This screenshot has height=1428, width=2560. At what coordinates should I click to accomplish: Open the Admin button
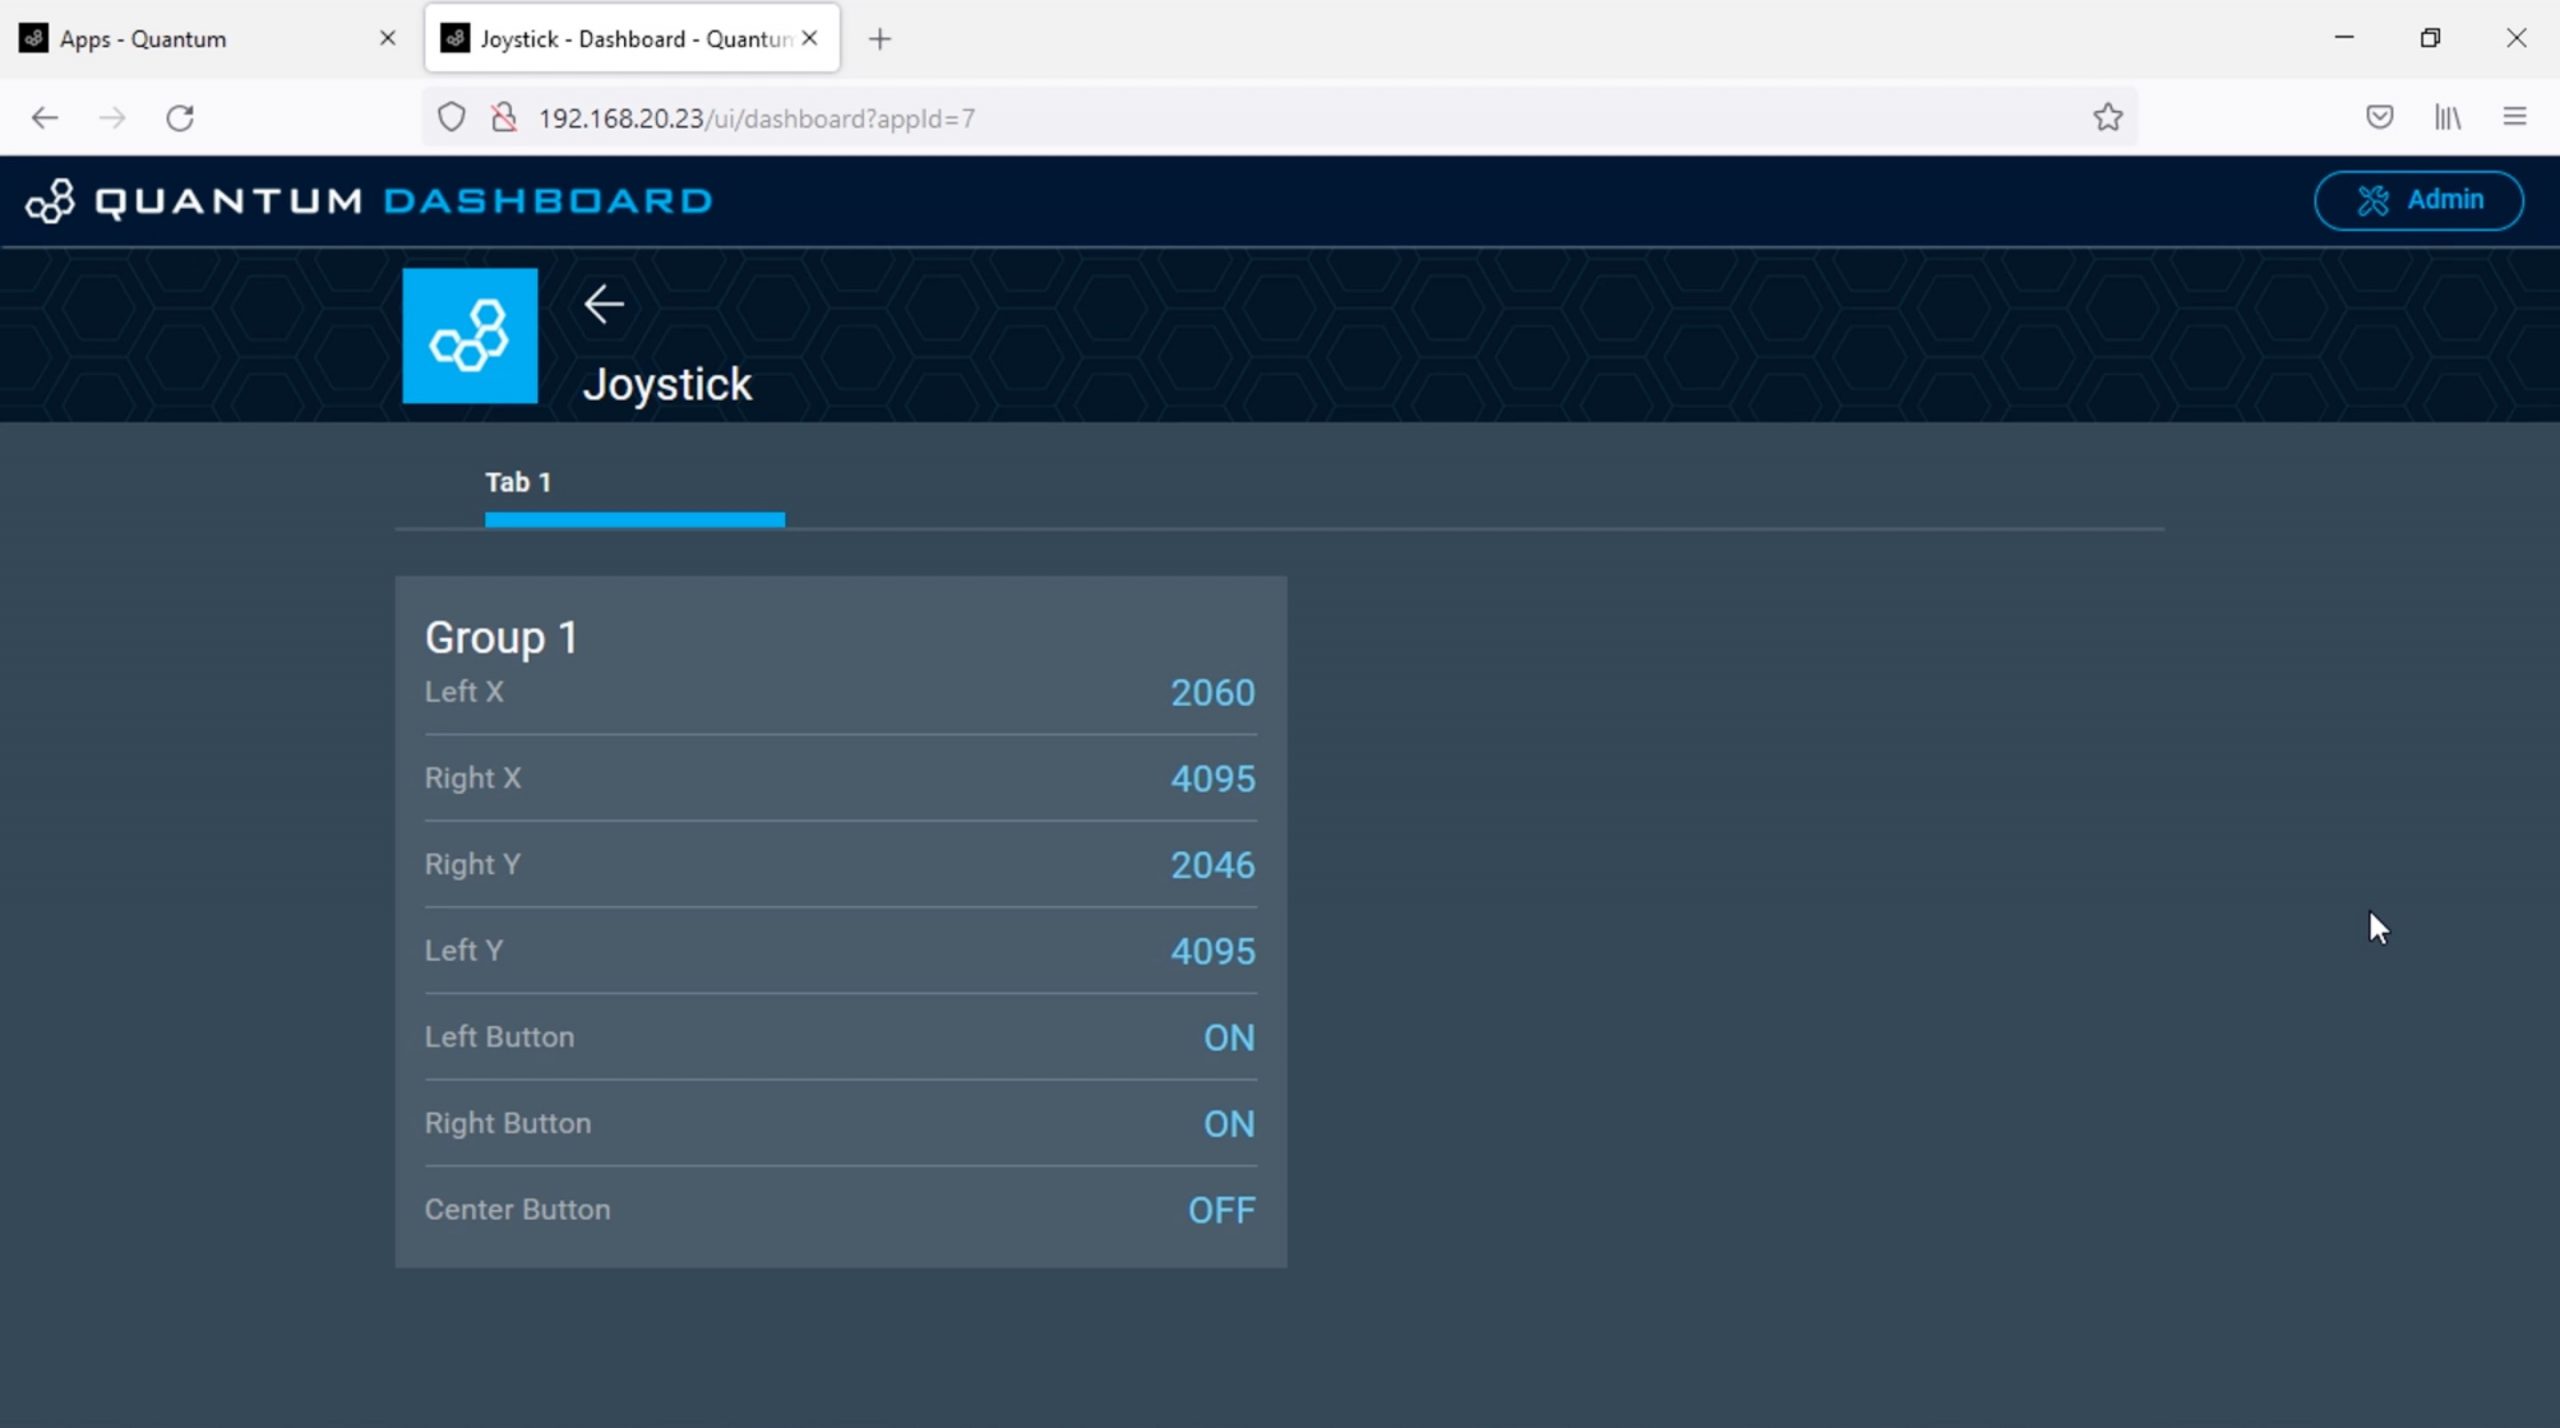coord(2418,200)
